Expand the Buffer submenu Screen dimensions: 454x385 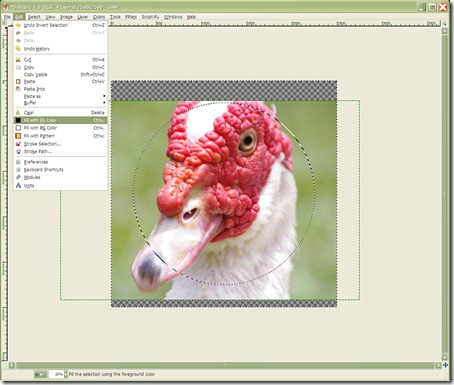point(60,103)
